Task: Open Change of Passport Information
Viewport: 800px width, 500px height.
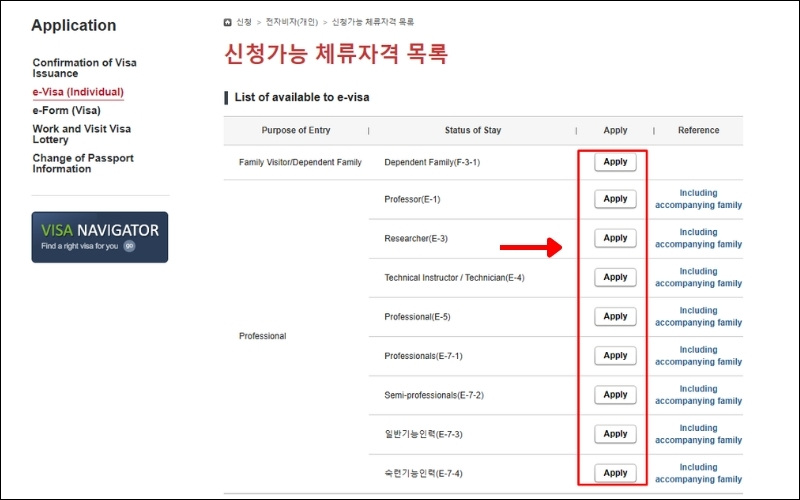Action: point(82,163)
